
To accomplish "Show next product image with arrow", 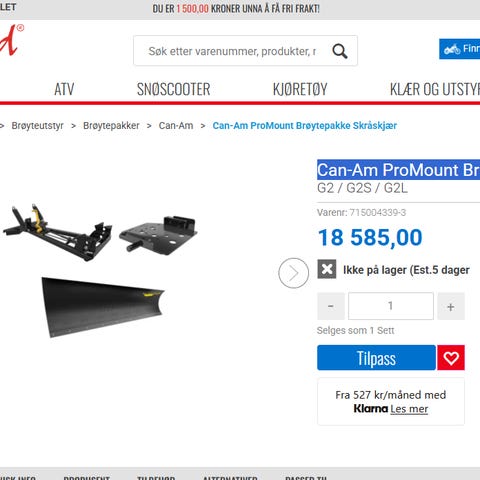I will tap(294, 273).
